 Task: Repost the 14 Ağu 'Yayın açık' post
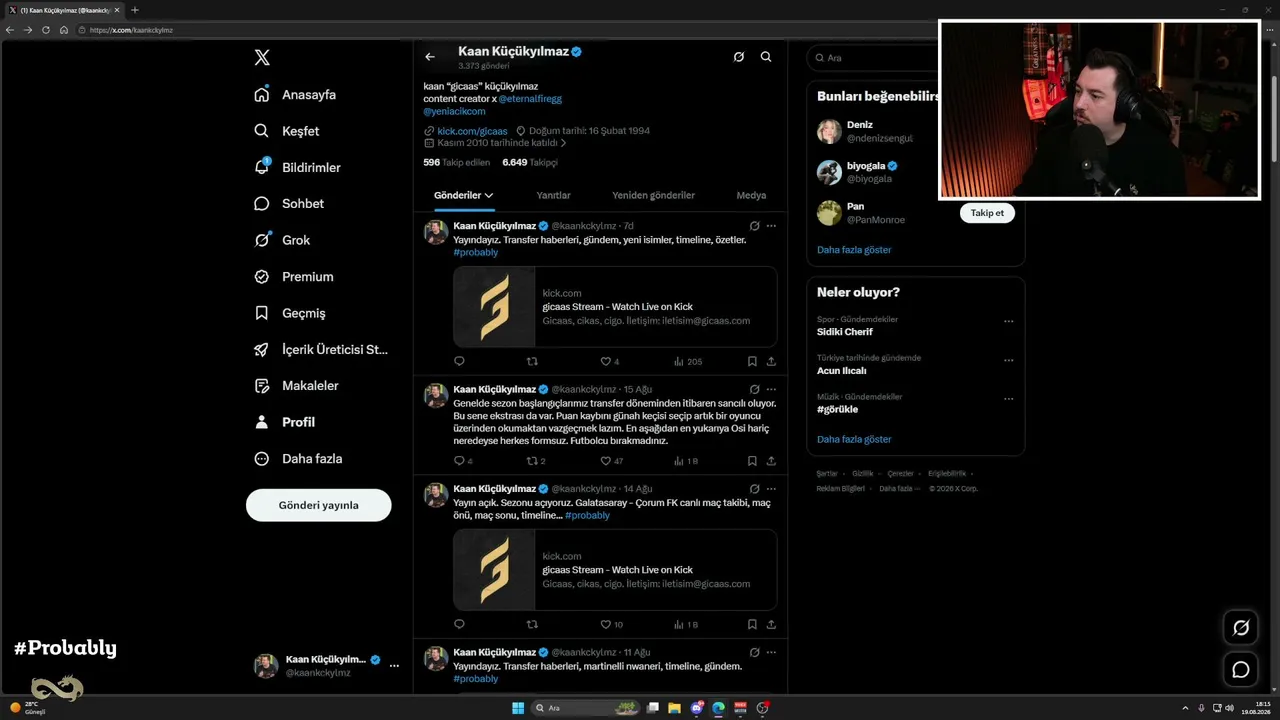pyautogui.click(x=532, y=624)
